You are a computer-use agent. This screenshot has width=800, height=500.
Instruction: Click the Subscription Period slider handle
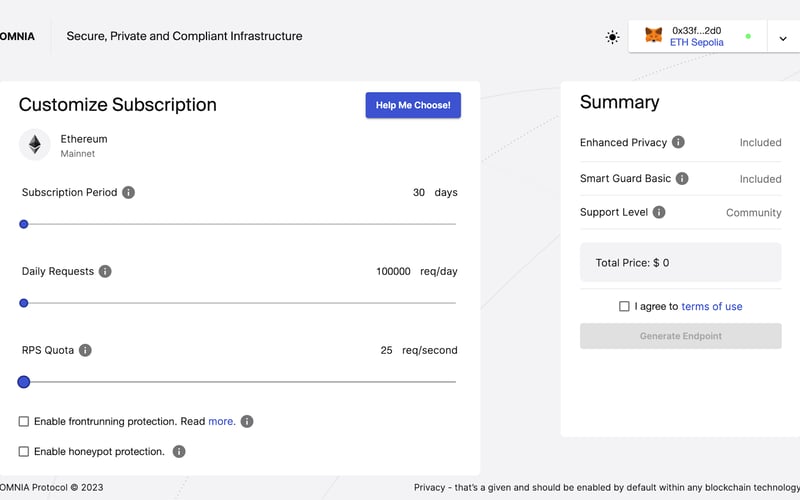point(24,224)
